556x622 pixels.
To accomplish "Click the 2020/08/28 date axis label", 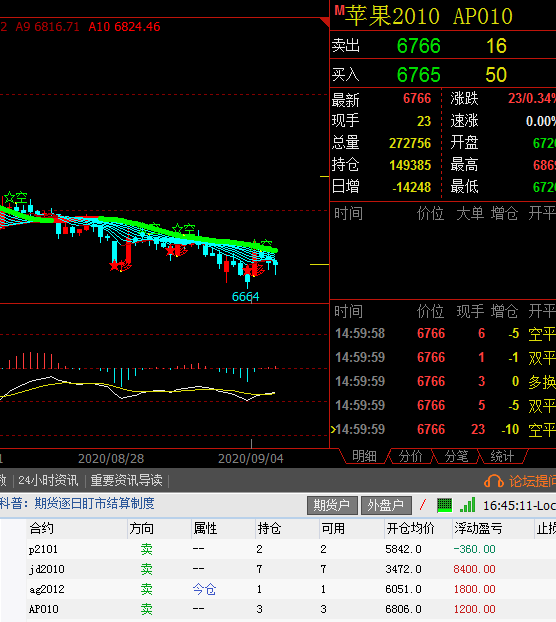I will (111, 459).
